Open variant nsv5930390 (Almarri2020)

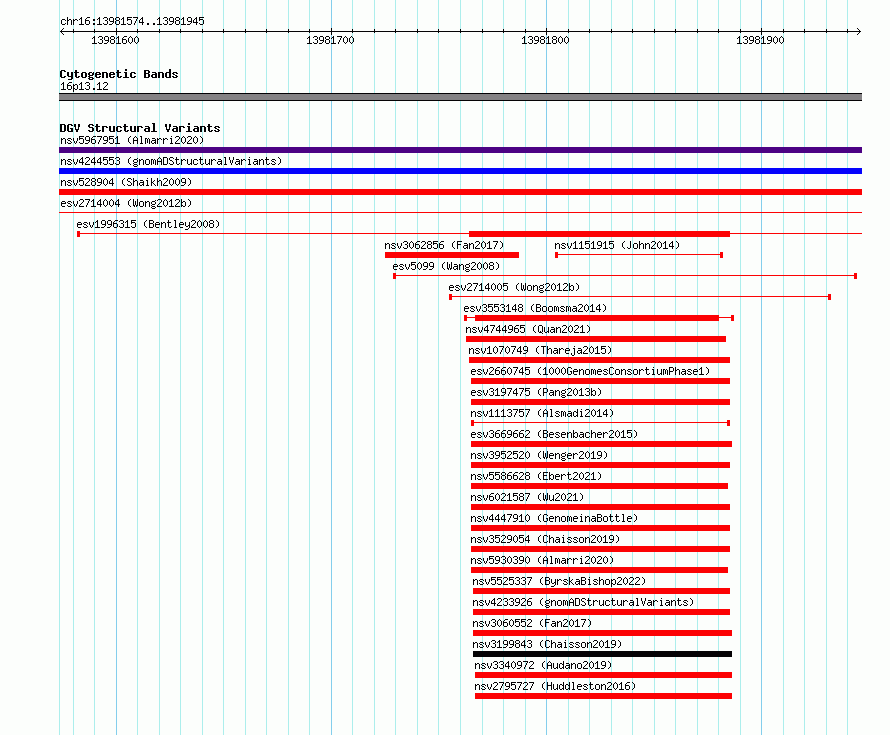(x=542, y=560)
